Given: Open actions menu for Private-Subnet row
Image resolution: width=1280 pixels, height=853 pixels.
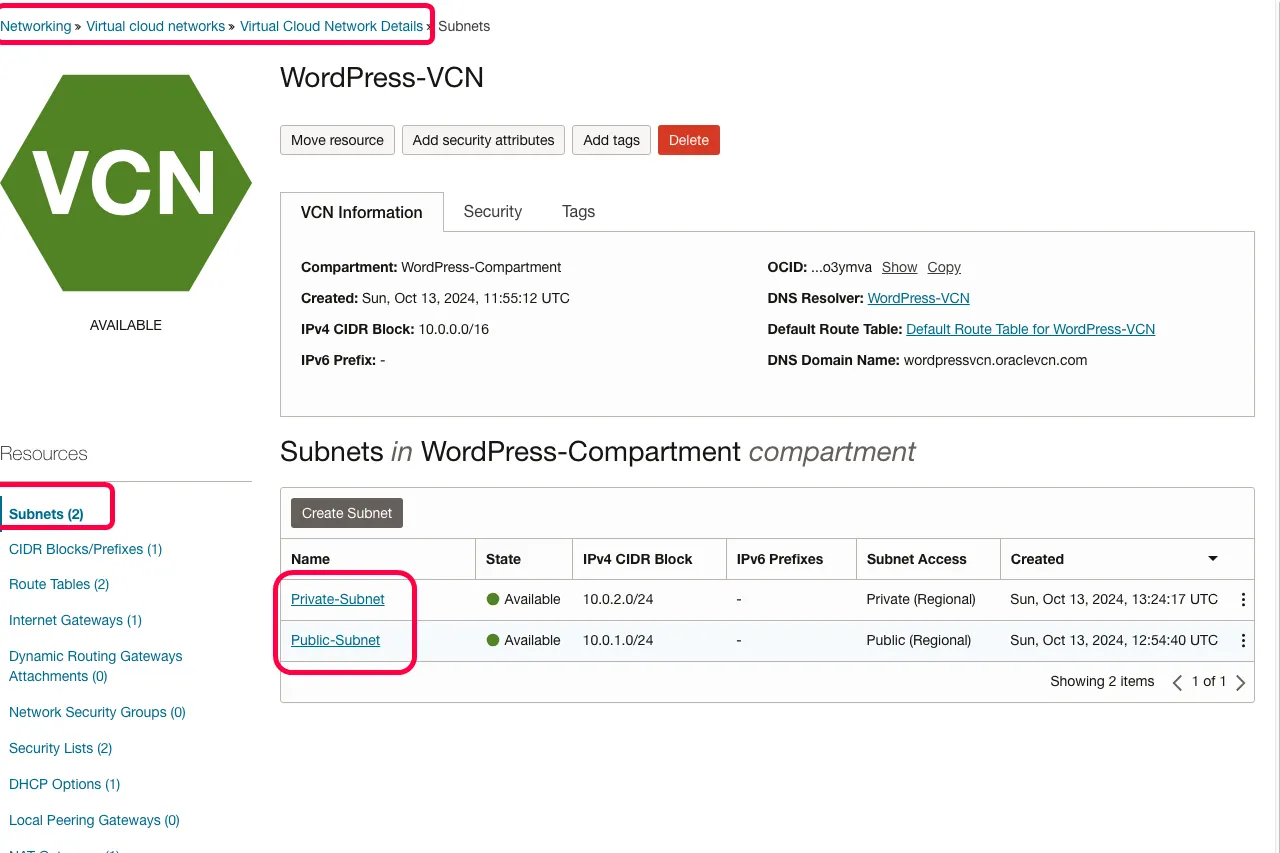Looking at the screenshot, I should (1243, 600).
